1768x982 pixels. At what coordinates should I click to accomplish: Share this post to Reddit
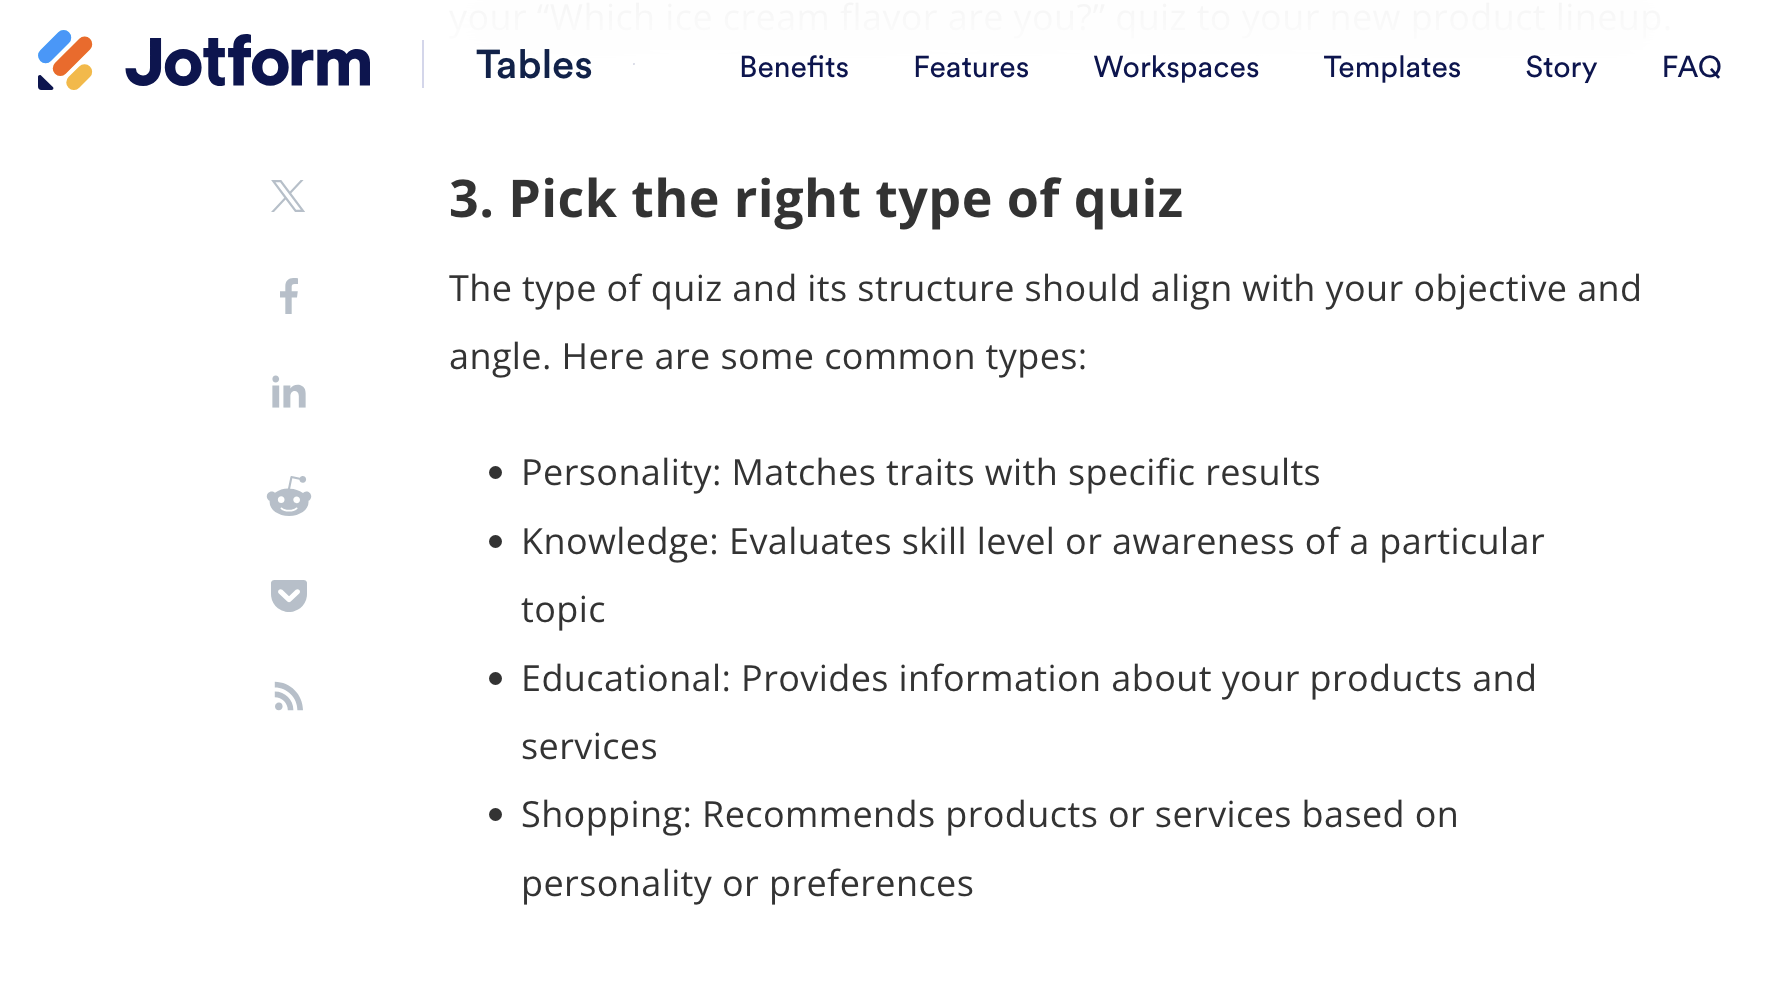pos(289,496)
